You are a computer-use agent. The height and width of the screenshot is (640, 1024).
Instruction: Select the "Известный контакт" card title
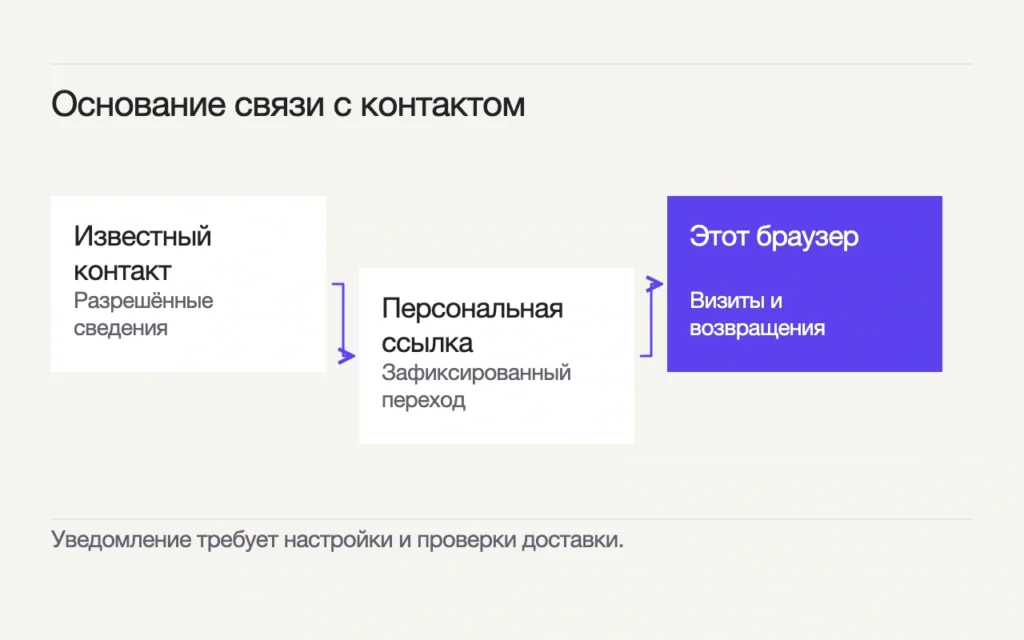[142, 253]
